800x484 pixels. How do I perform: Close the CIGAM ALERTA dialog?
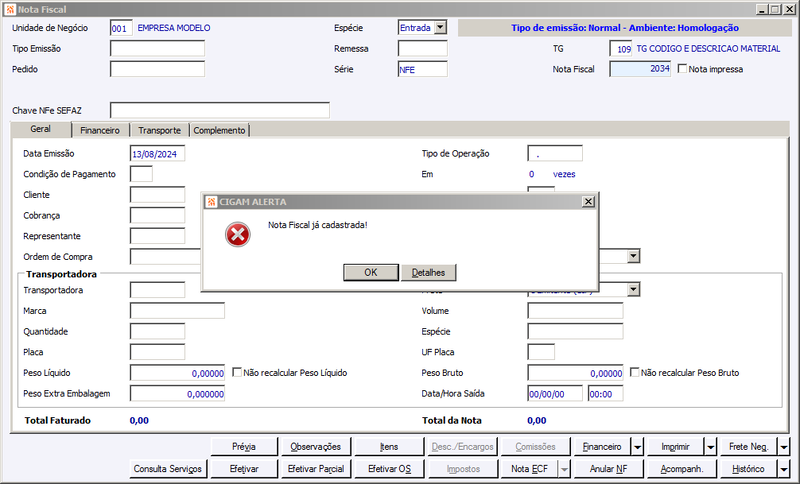588,201
